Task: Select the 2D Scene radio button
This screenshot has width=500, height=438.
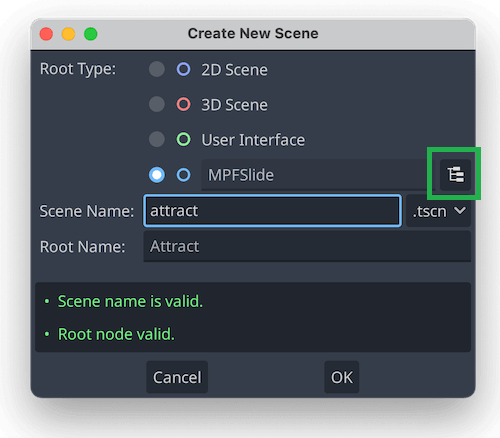Action: [157, 69]
